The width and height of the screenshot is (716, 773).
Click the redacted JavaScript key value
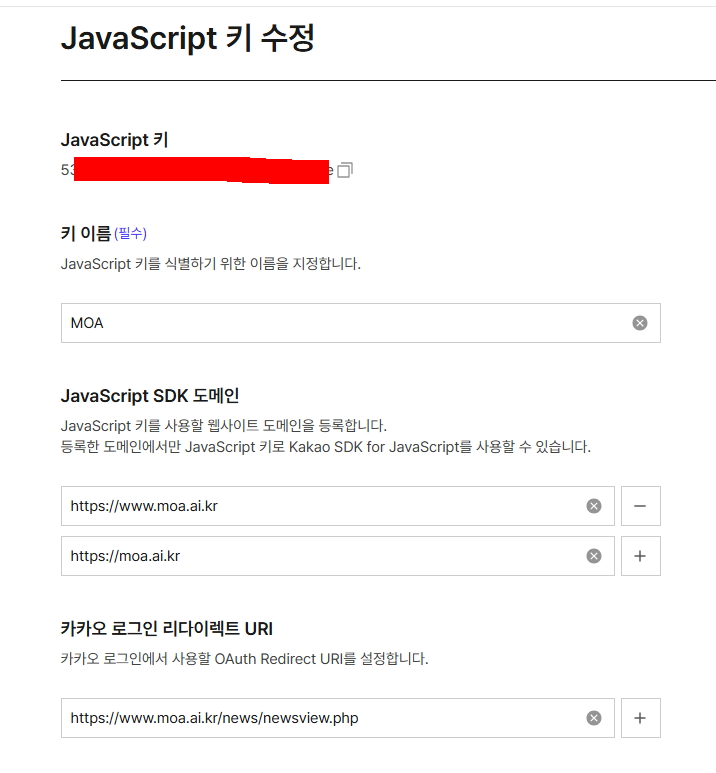click(x=200, y=171)
